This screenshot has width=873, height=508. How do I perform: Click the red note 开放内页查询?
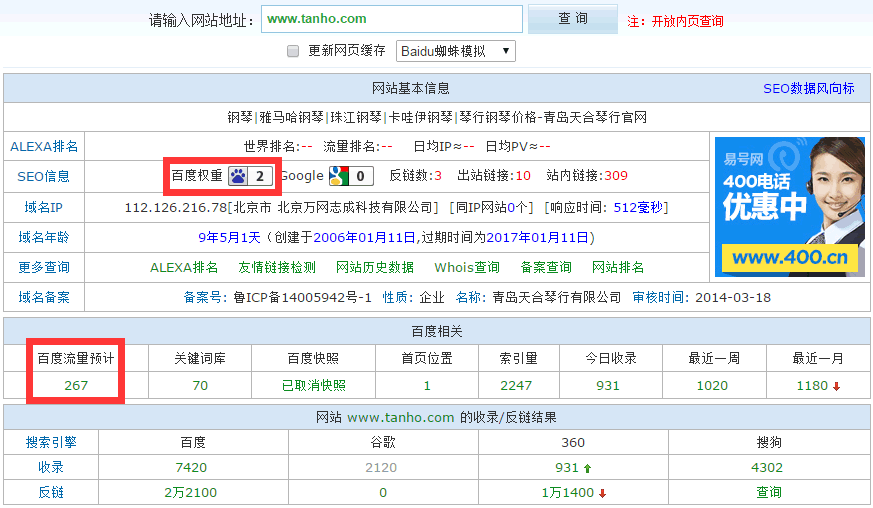[688, 21]
